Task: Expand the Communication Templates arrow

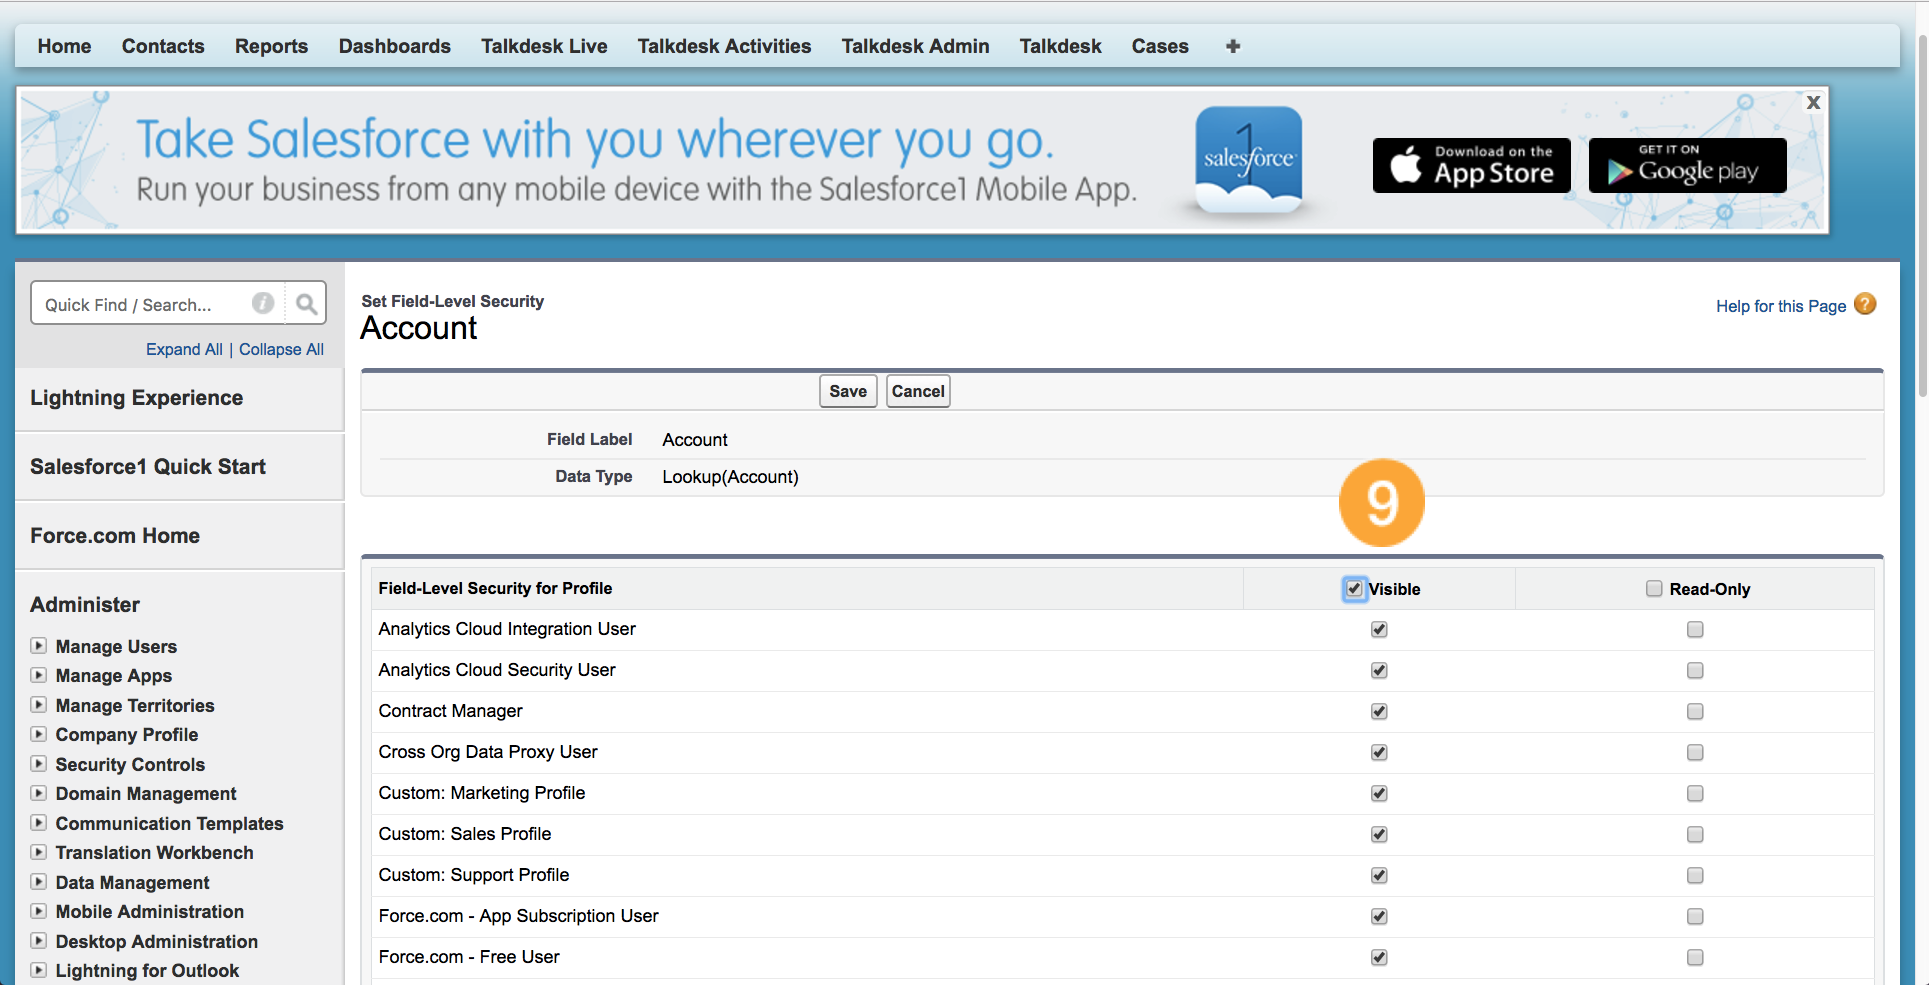Action: point(38,823)
